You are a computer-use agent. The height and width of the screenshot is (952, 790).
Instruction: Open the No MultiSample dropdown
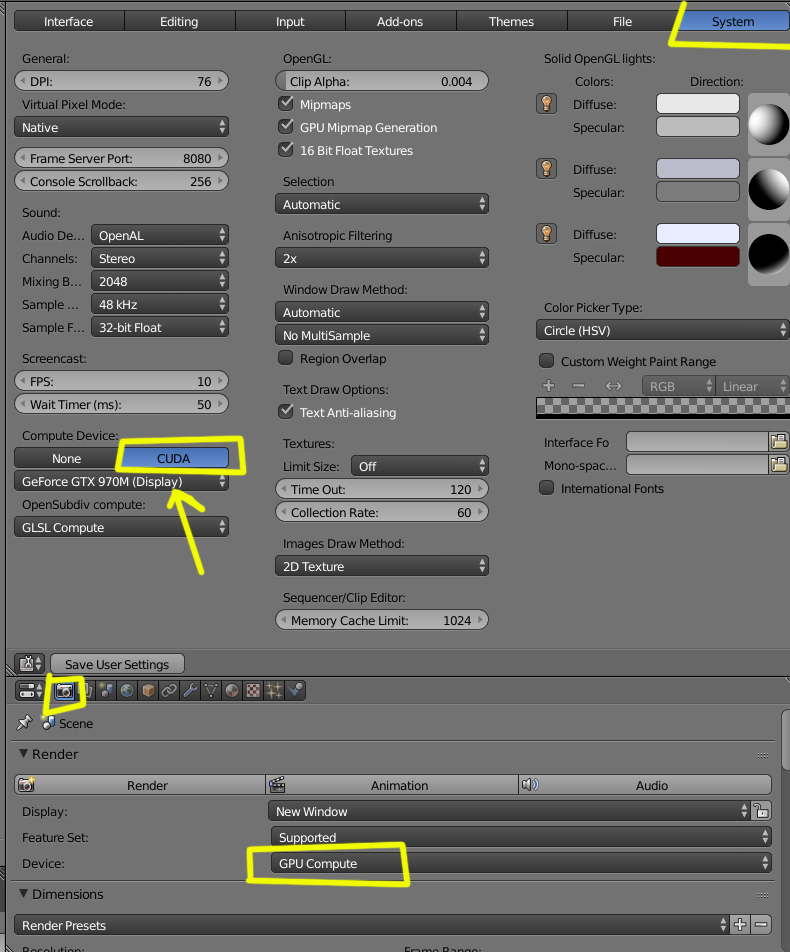[x=382, y=335]
